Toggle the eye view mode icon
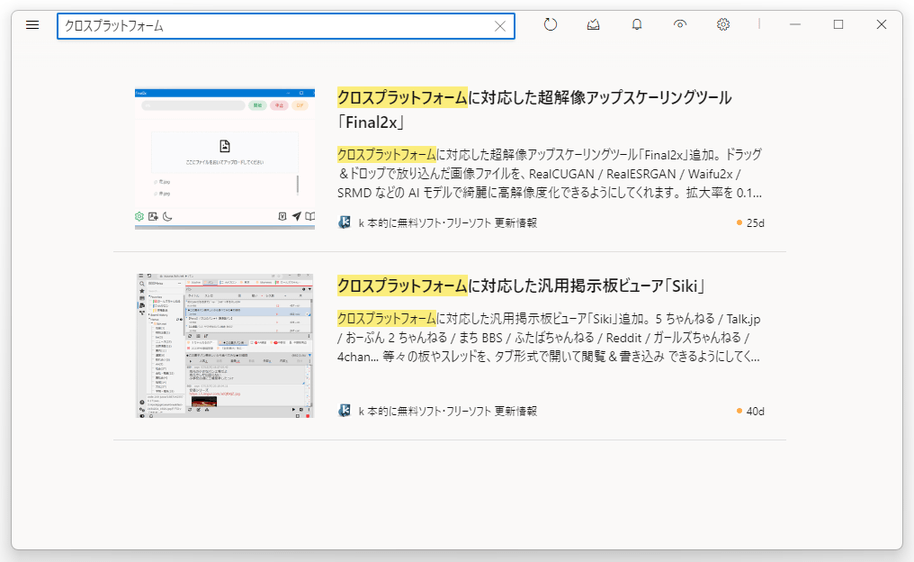 pos(680,24)
